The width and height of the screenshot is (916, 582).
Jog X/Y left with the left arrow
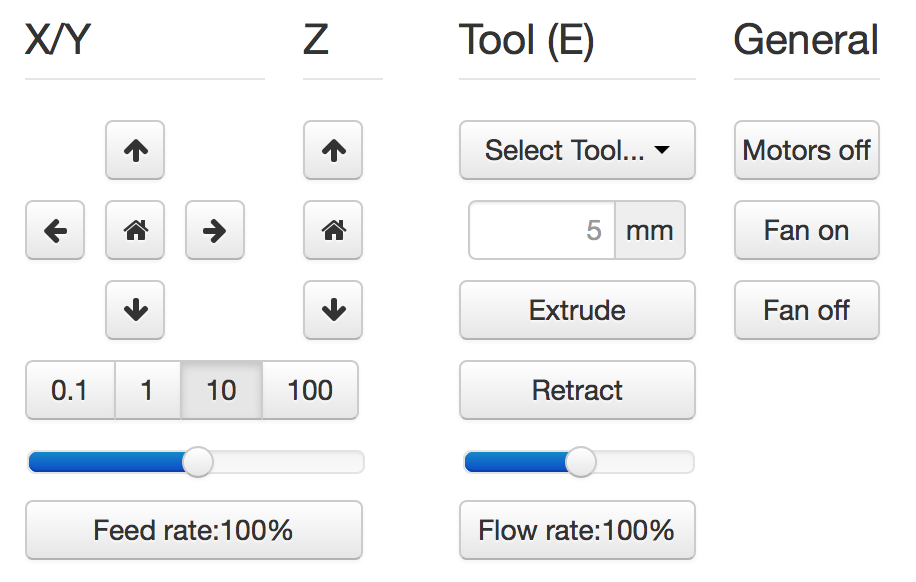click(55, 230)
